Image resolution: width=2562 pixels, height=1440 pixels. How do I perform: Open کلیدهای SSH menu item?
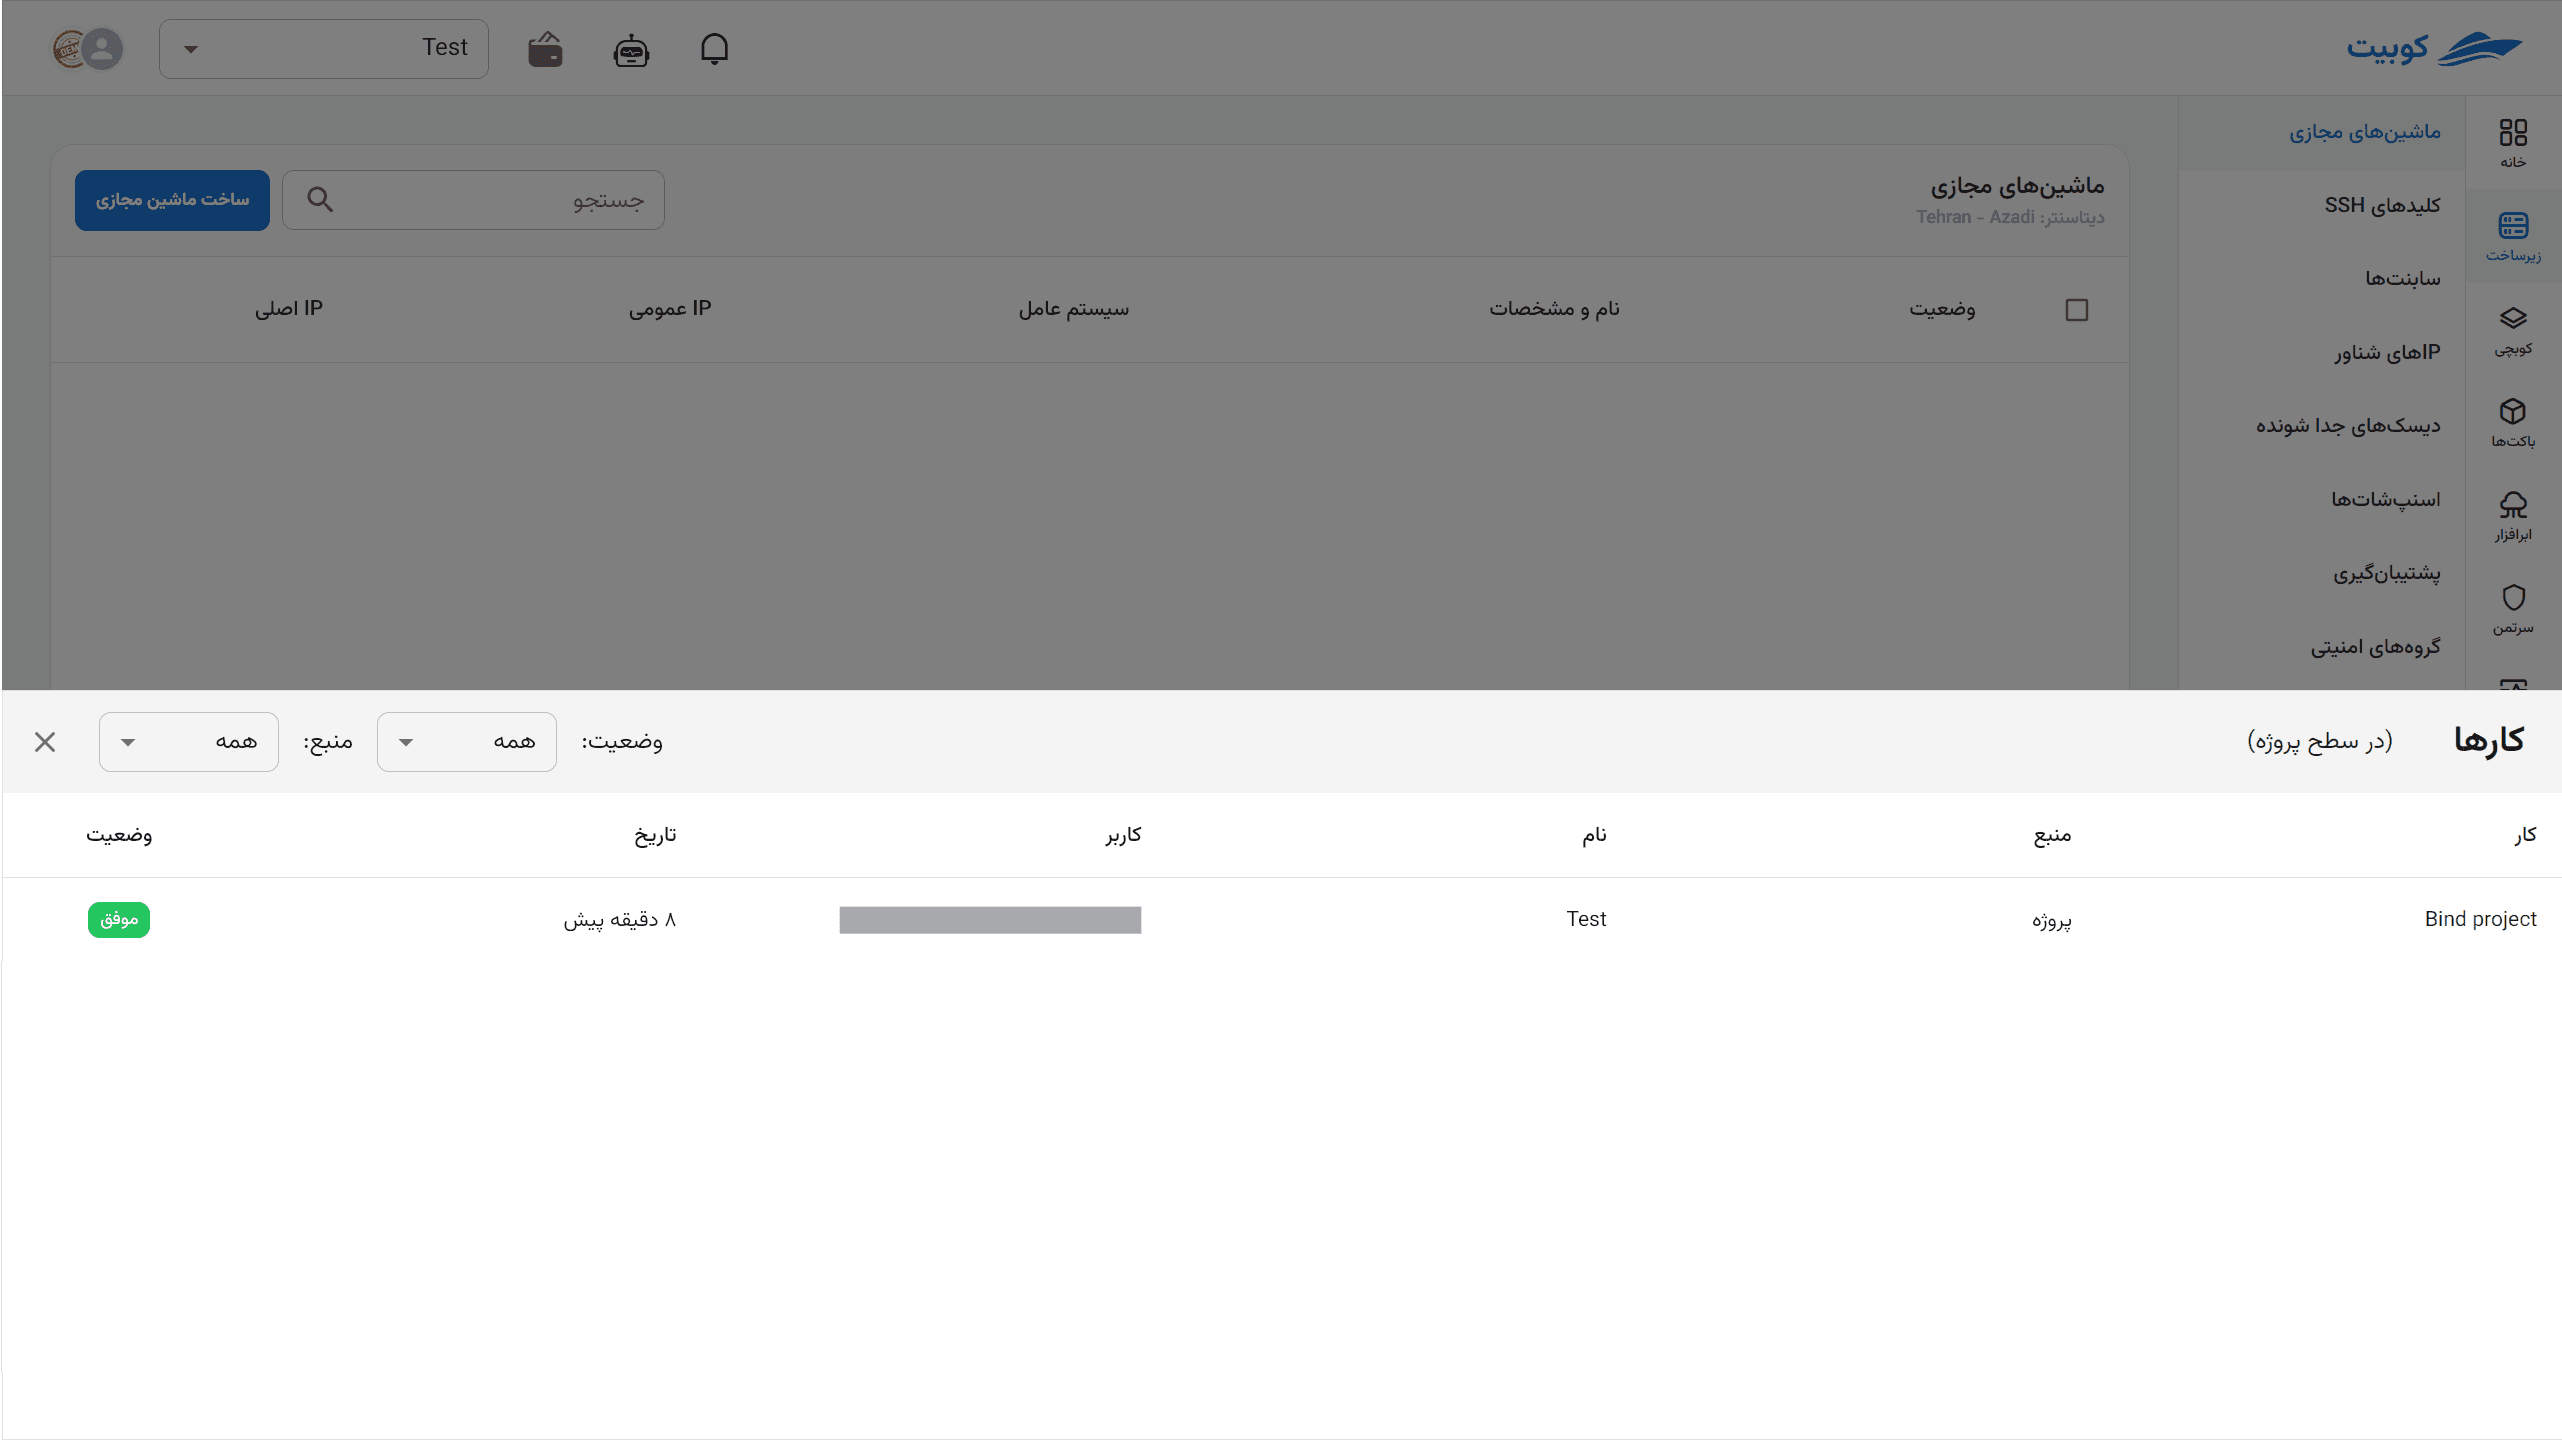[2322, 205]
